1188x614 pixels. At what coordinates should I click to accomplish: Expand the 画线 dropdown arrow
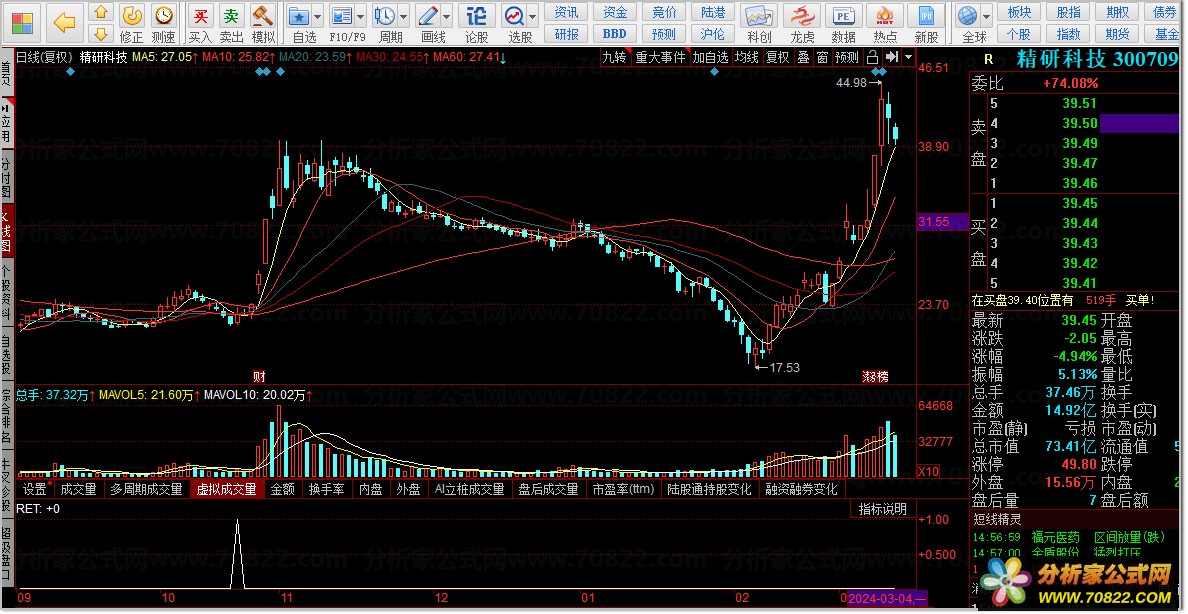tap(447, 16)
